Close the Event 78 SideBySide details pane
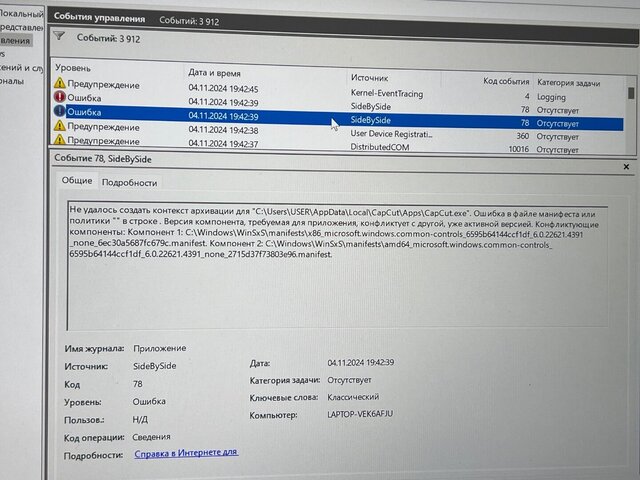Viewport: 640px width, 480px height. (x=626, y=167)
